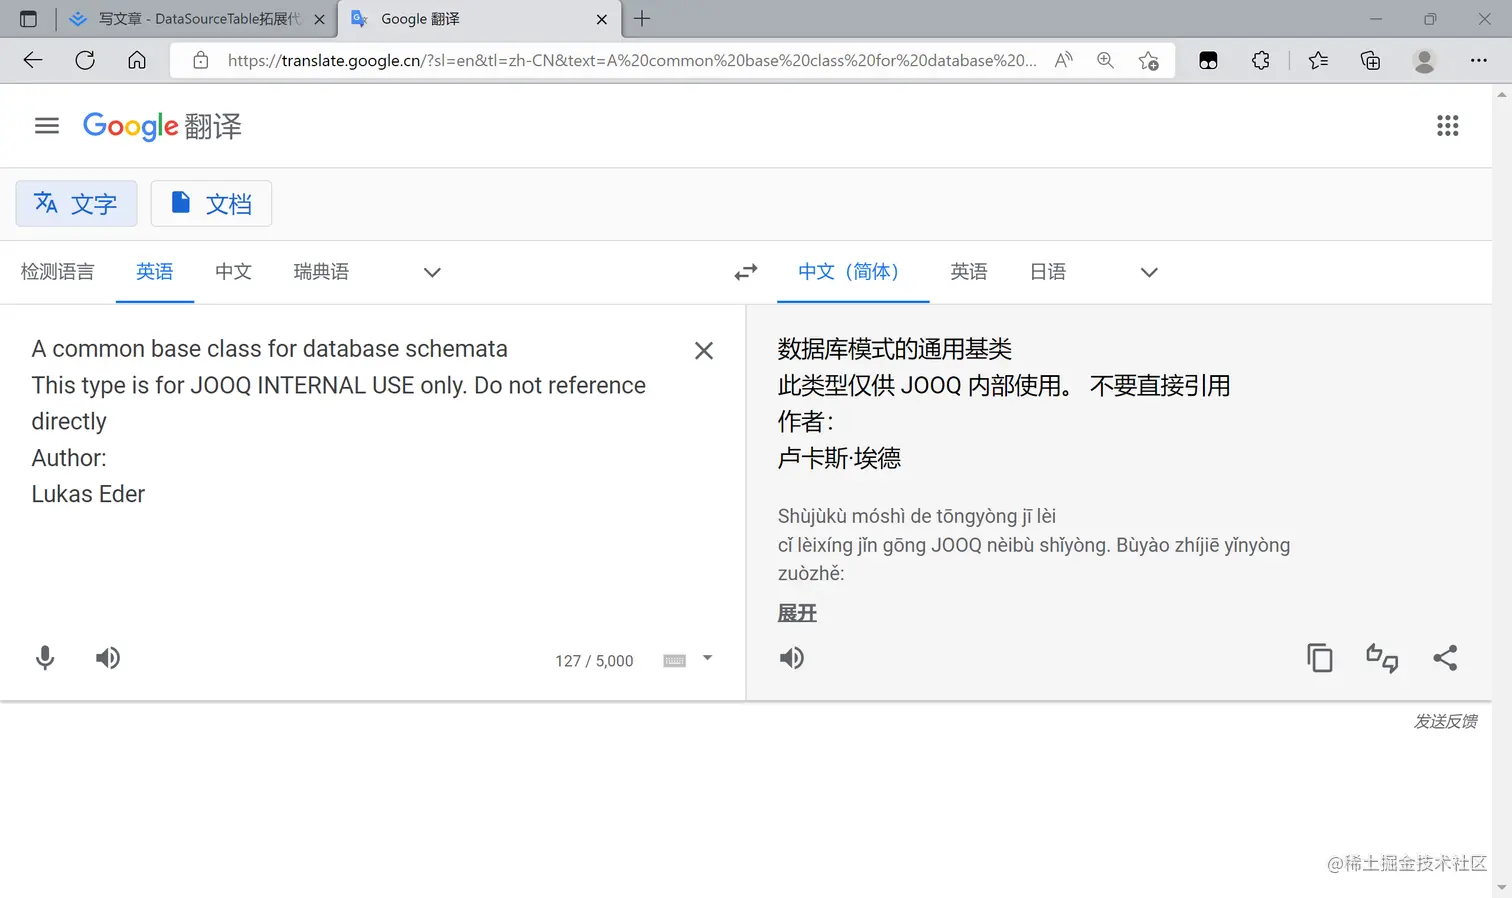Open the 发送反馈 send feedback link
The width and height of the screenshot is (1512, 898).
(x=1445, y=722)
